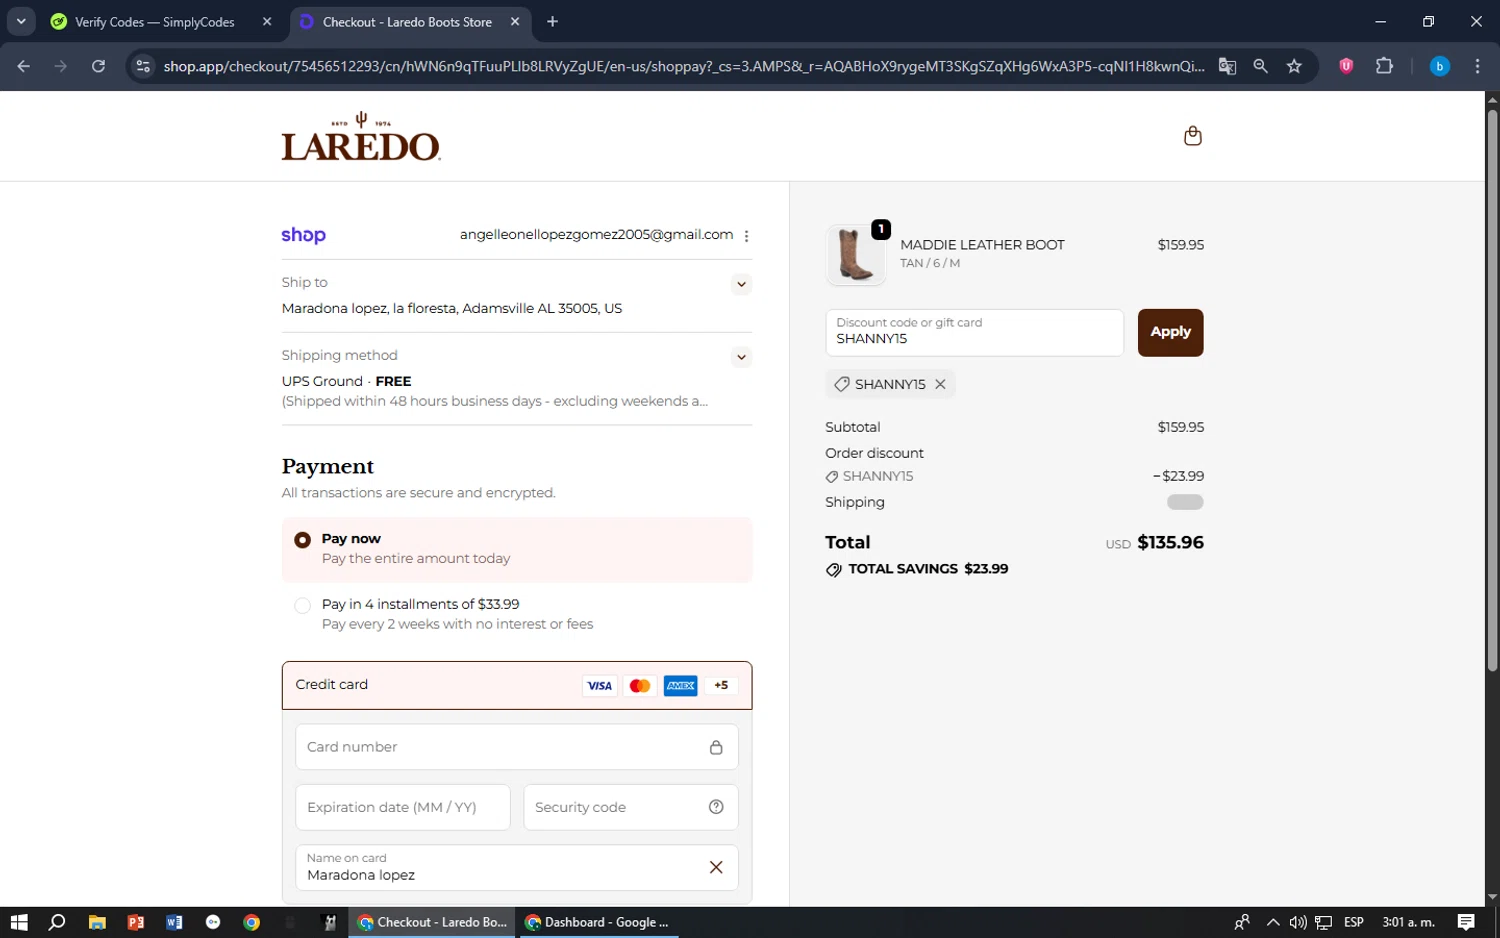The image size is (1500, 938).
Task: Translate this page icon
Action: coord(1227,66)
